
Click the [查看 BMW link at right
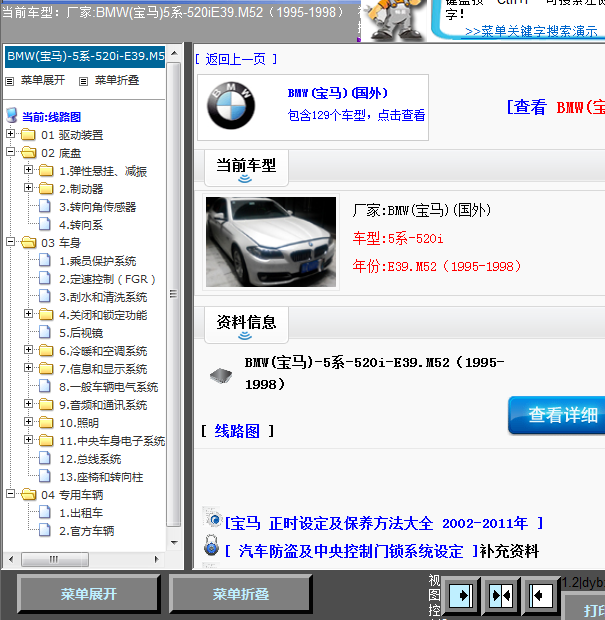(x=556, y=107)
